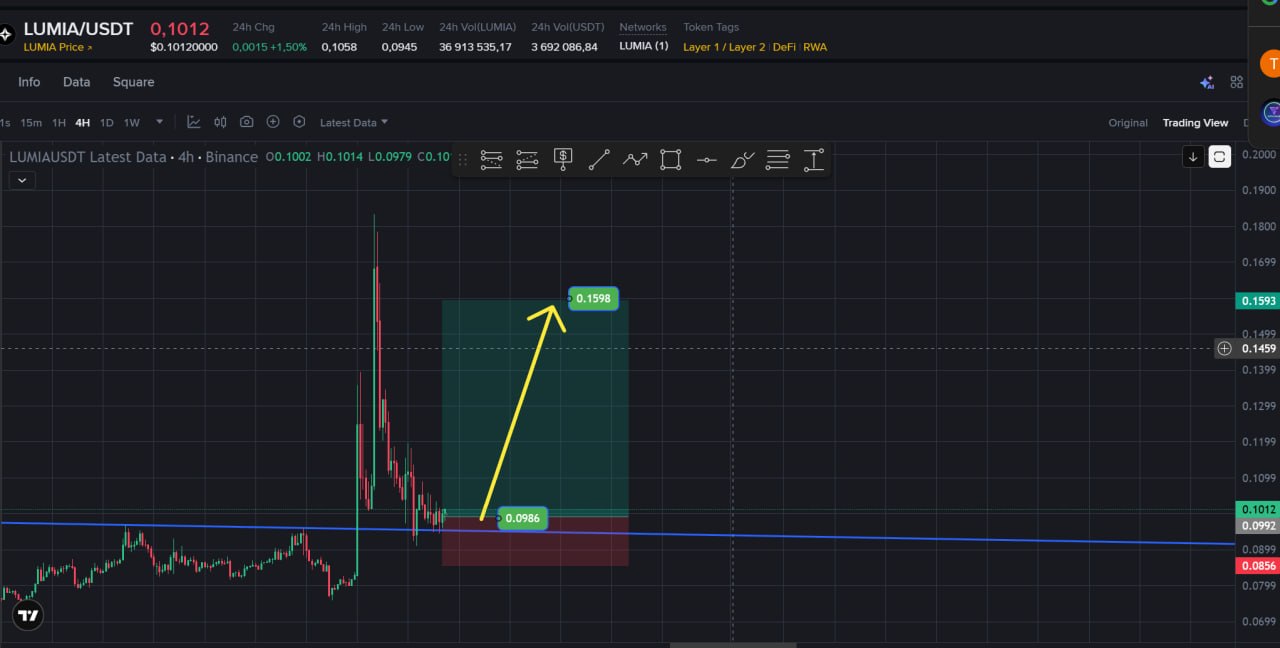Follow the LUMIA Price link
The image size is (1280, 648).
click(x=58, y=47)
